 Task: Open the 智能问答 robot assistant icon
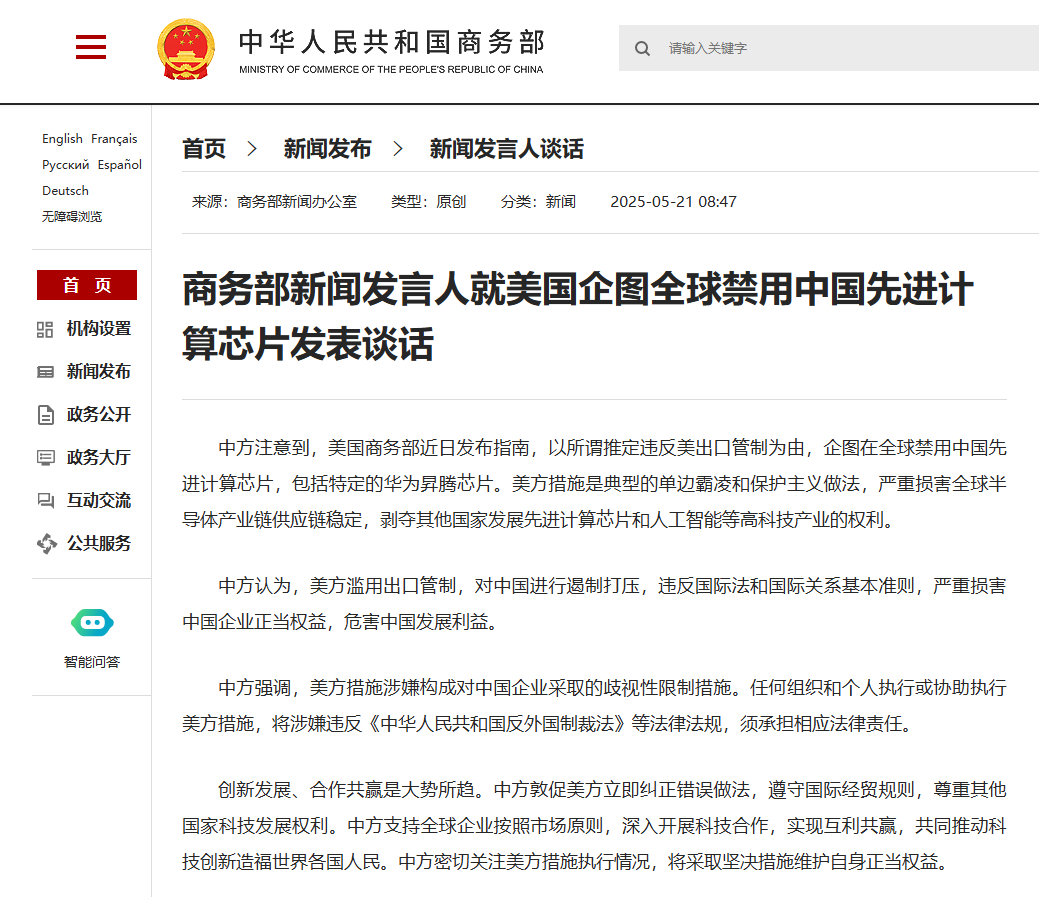(x=92, y=623)
